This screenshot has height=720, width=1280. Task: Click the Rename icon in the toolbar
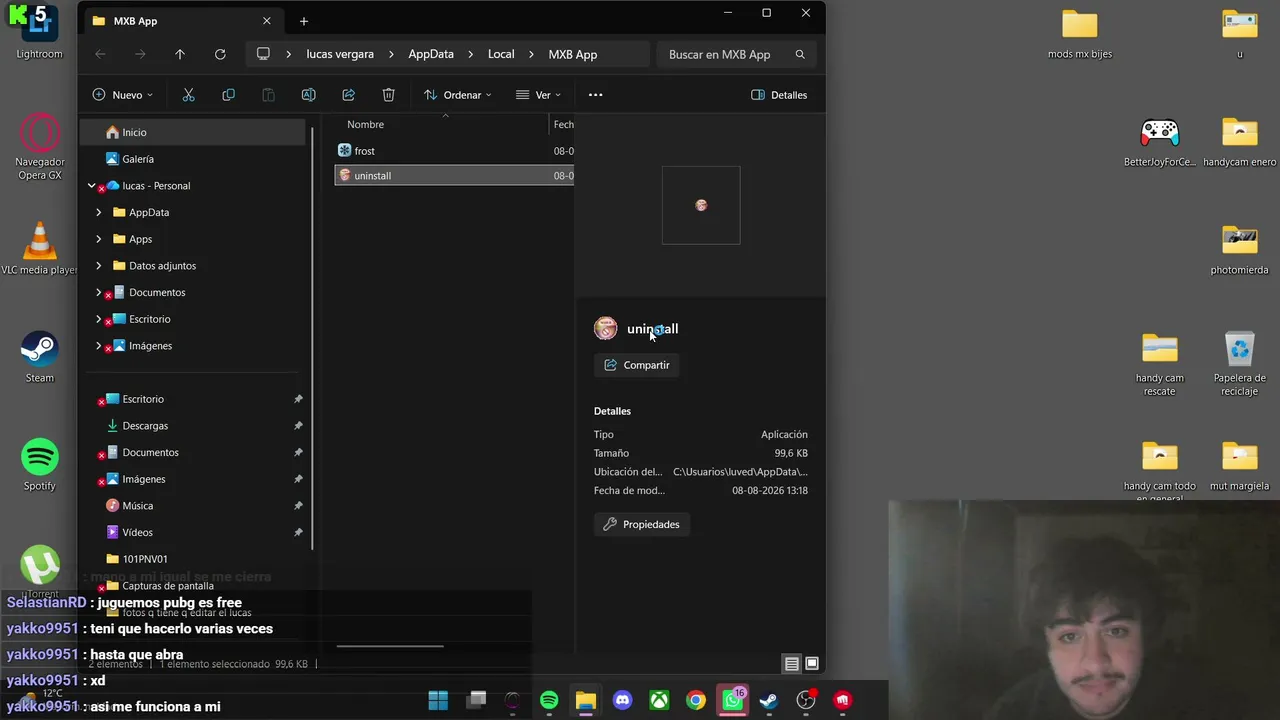[308, 95]
